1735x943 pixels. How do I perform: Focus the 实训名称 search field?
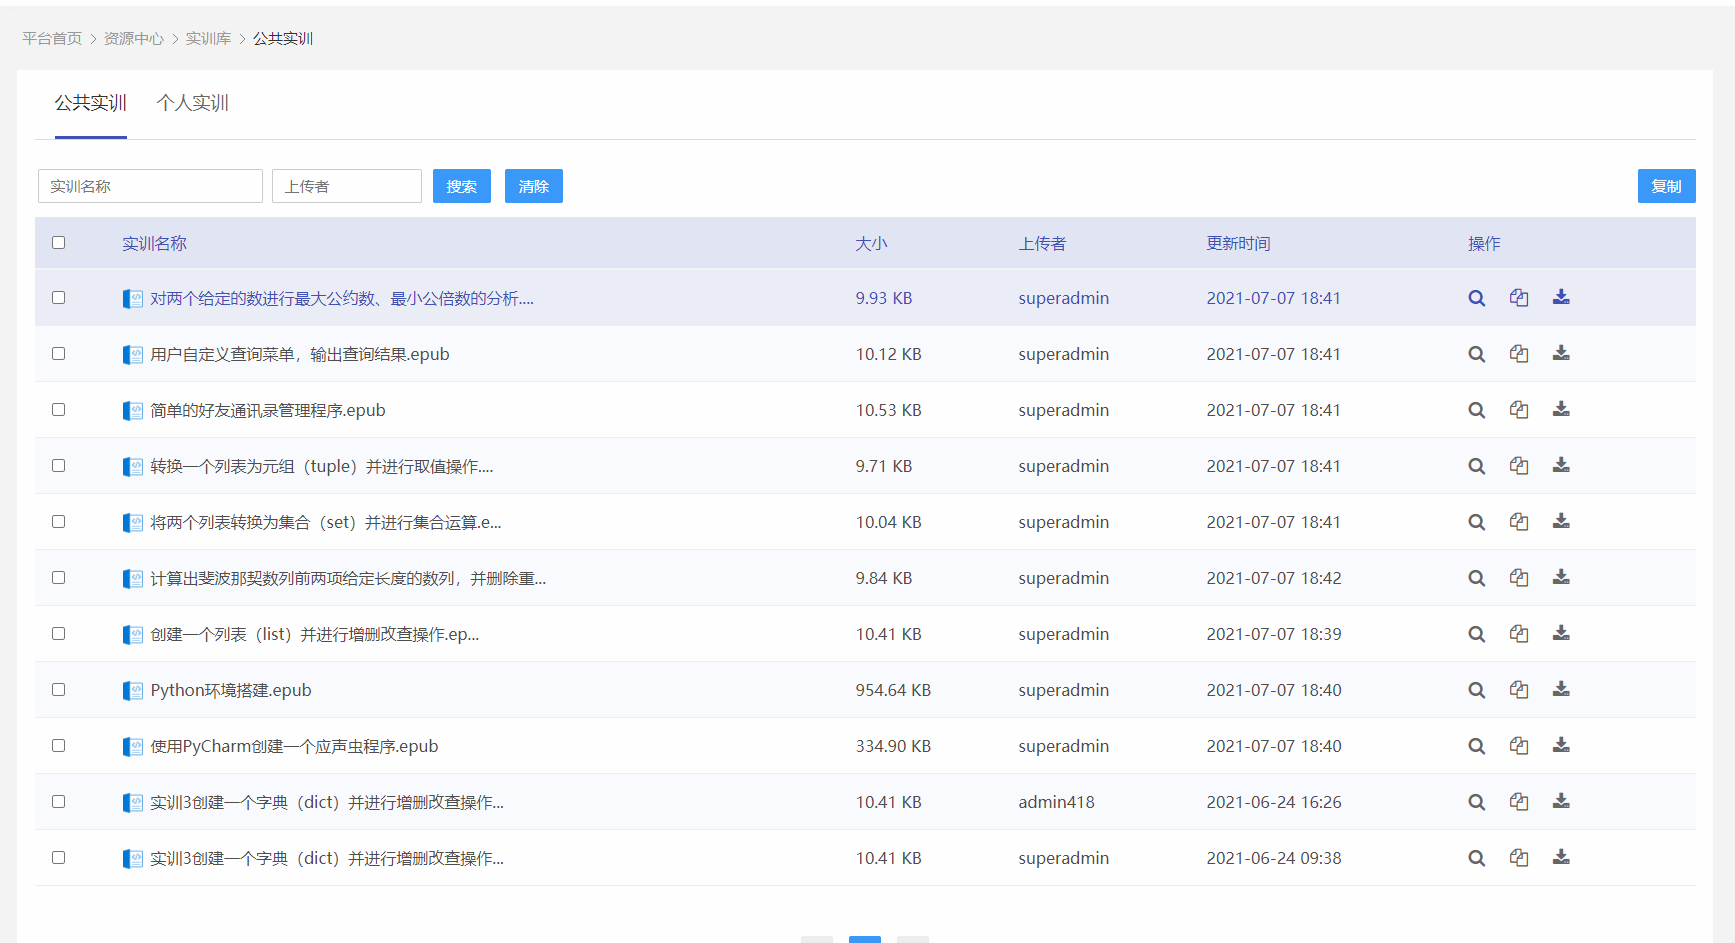coord(150,186)
